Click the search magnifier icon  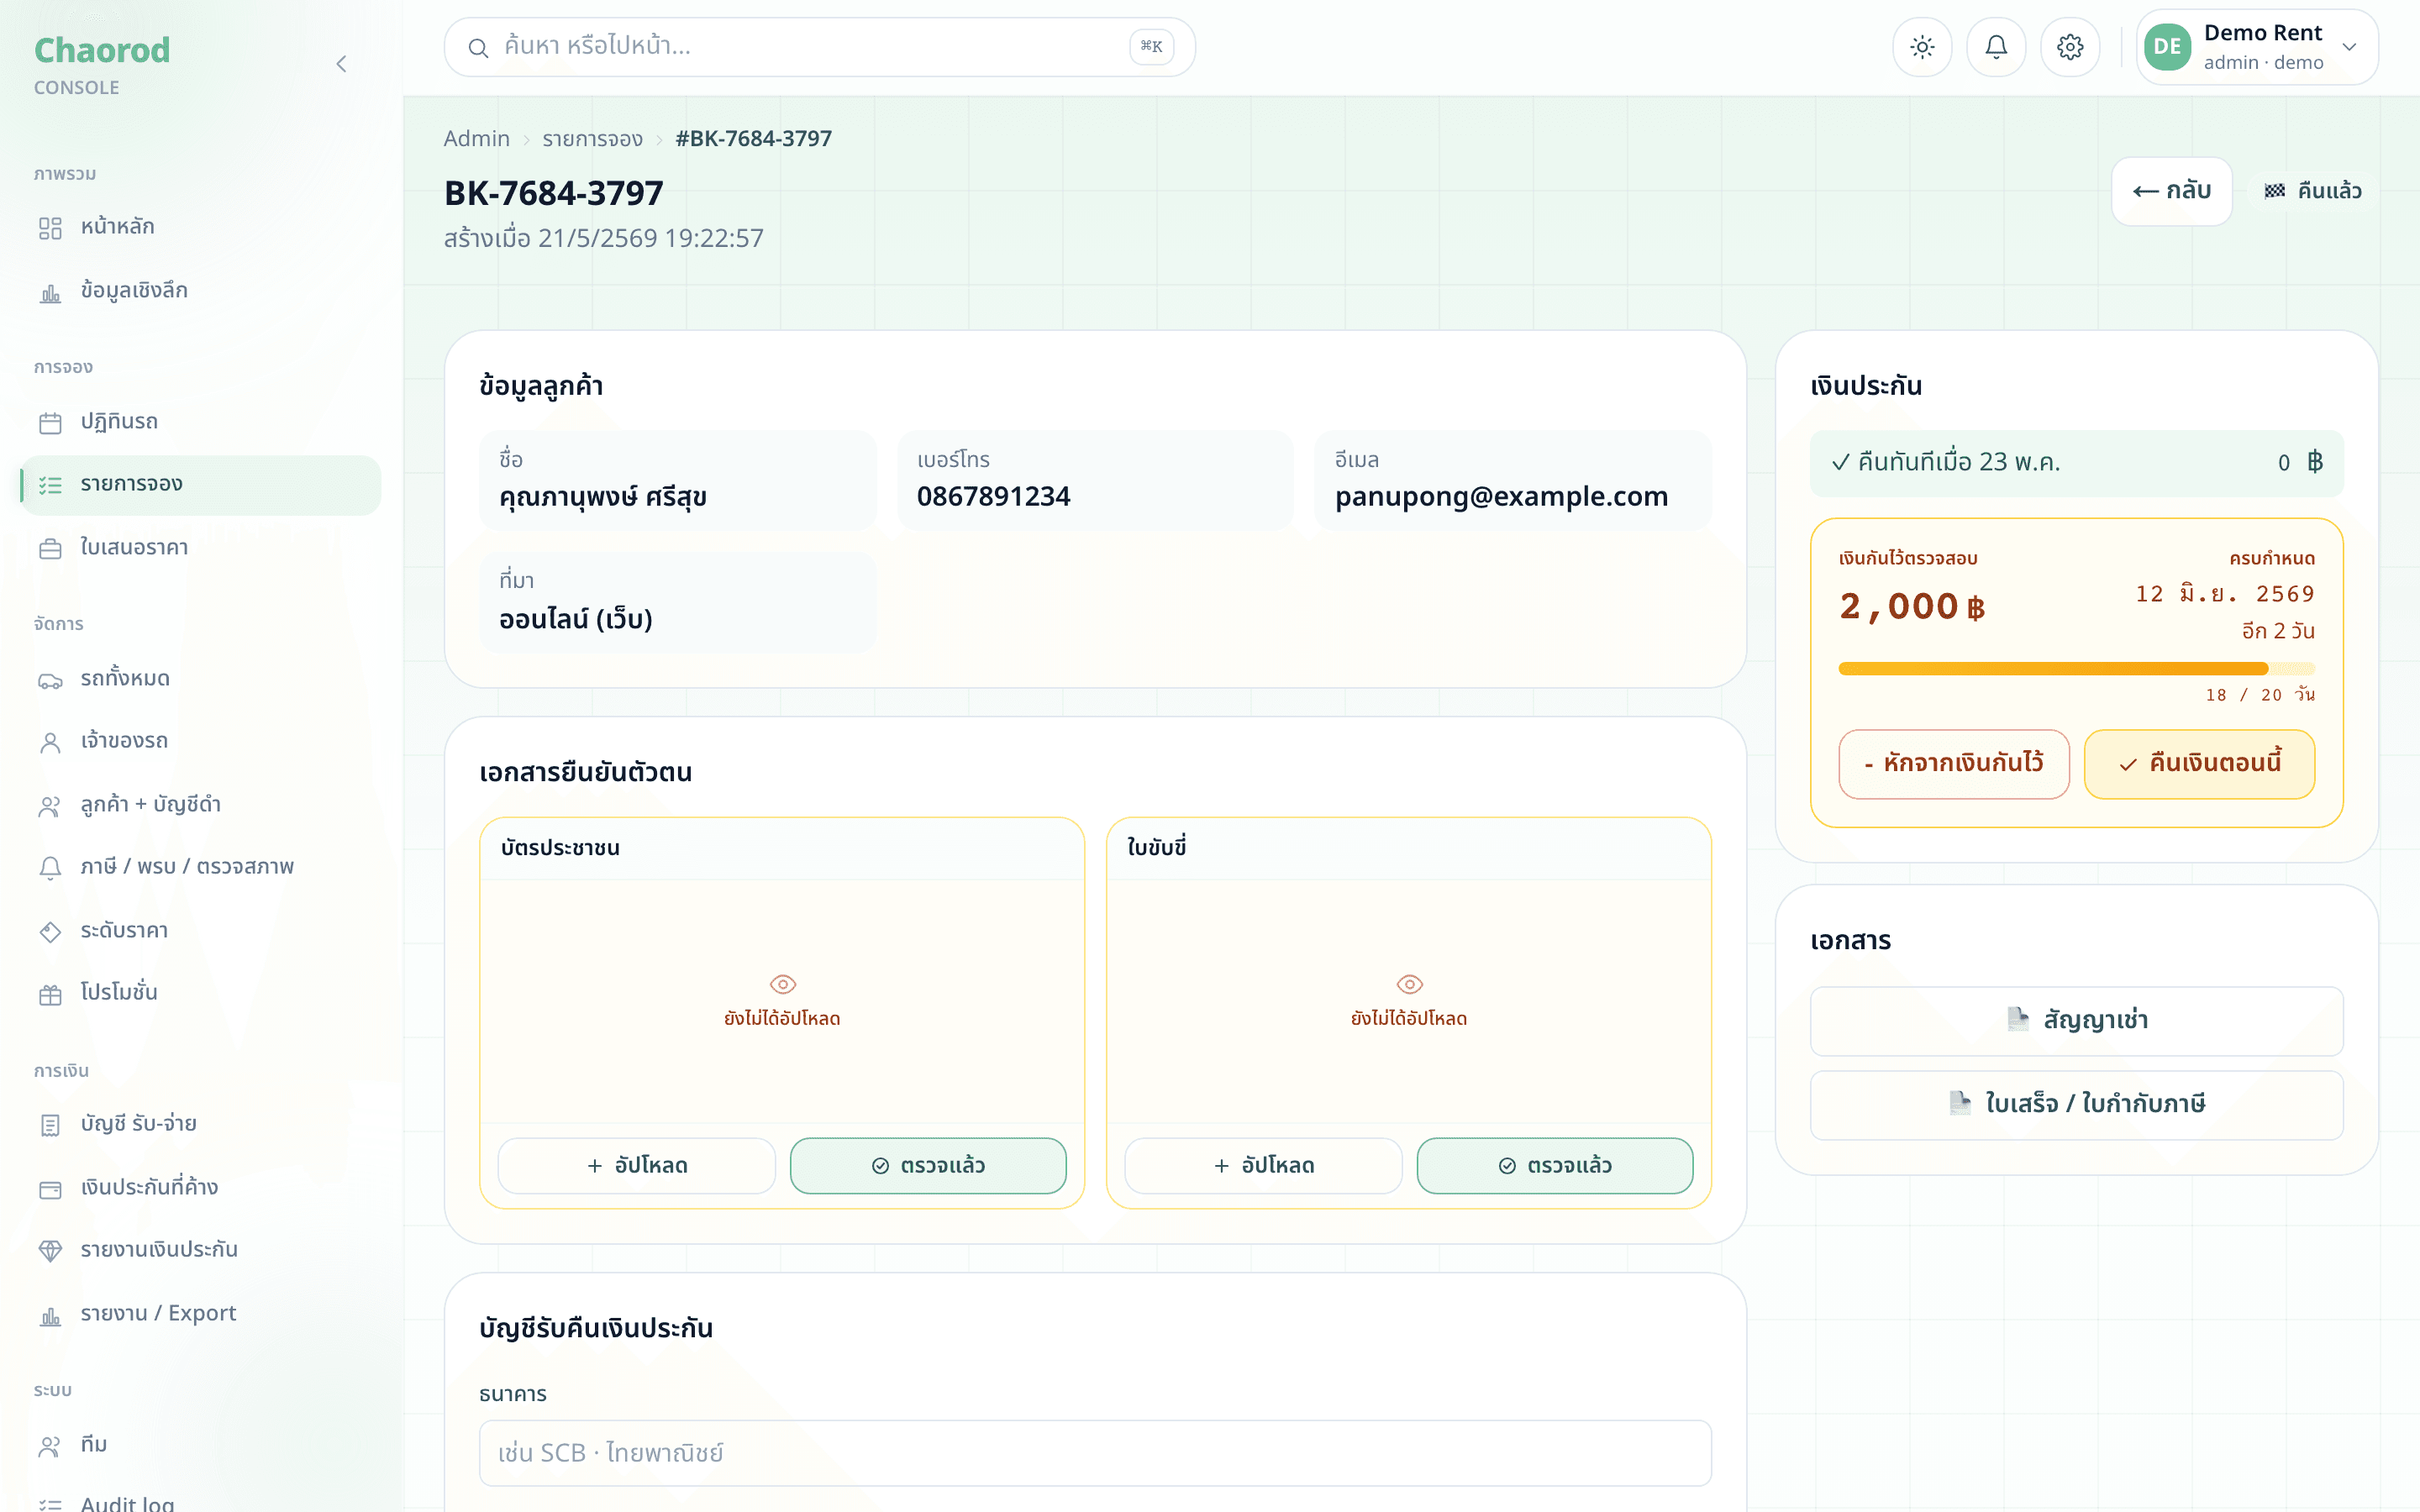pyautogui.click(x=478, y=47)
